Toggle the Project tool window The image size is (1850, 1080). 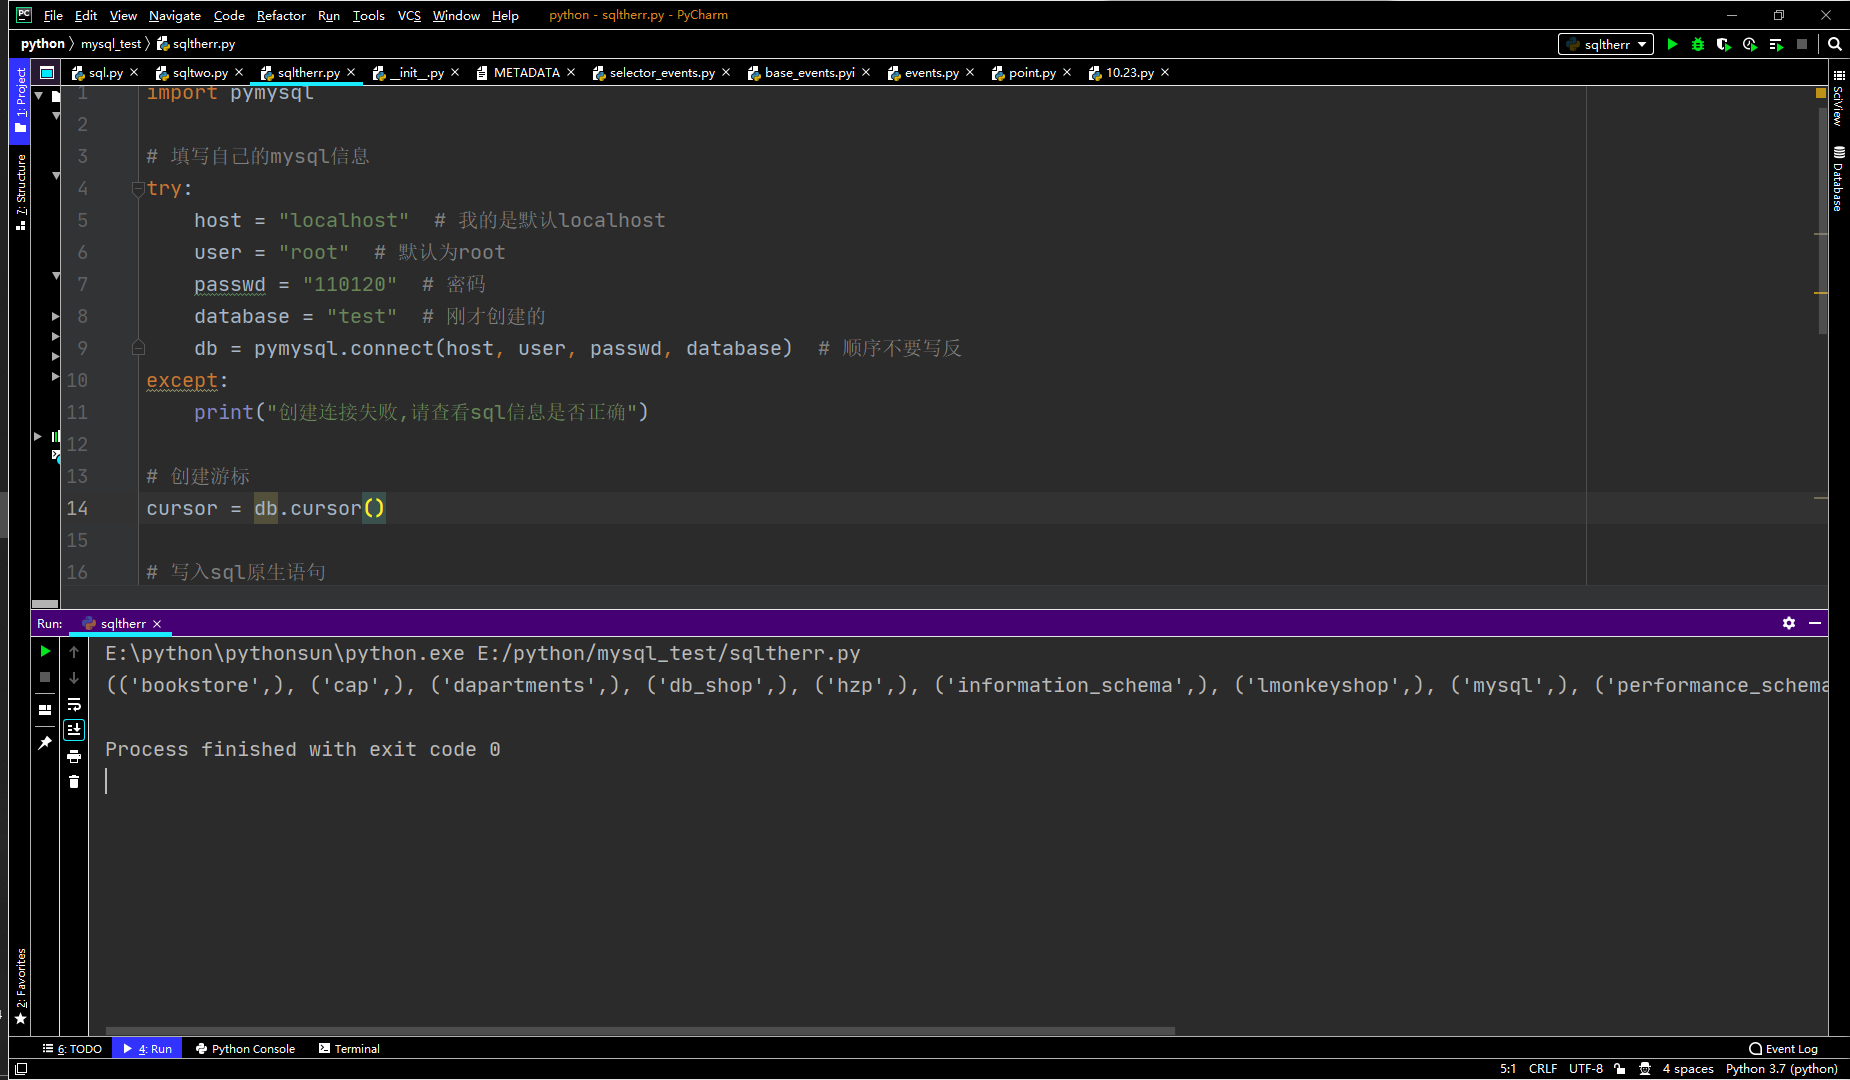pyautogui.click(x=20, y=100)
